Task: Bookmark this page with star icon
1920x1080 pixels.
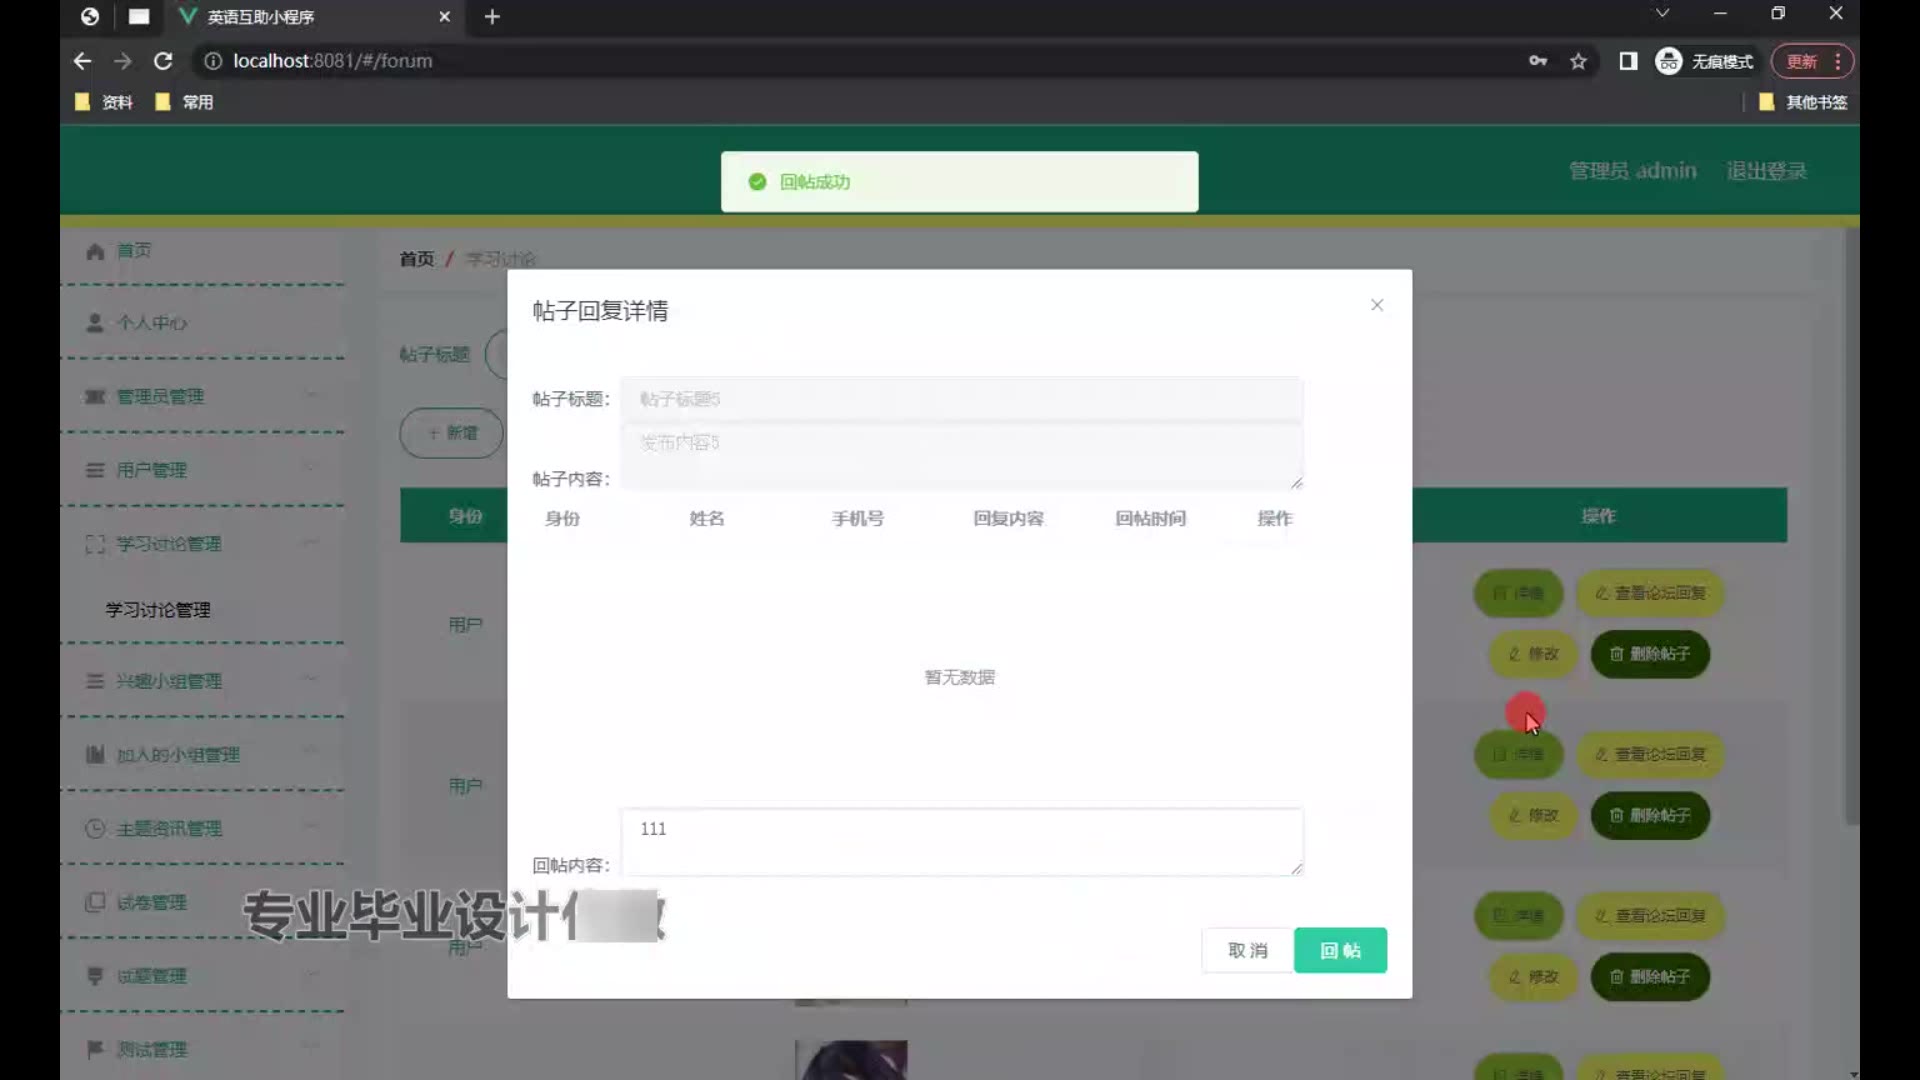Action: 1578,61
